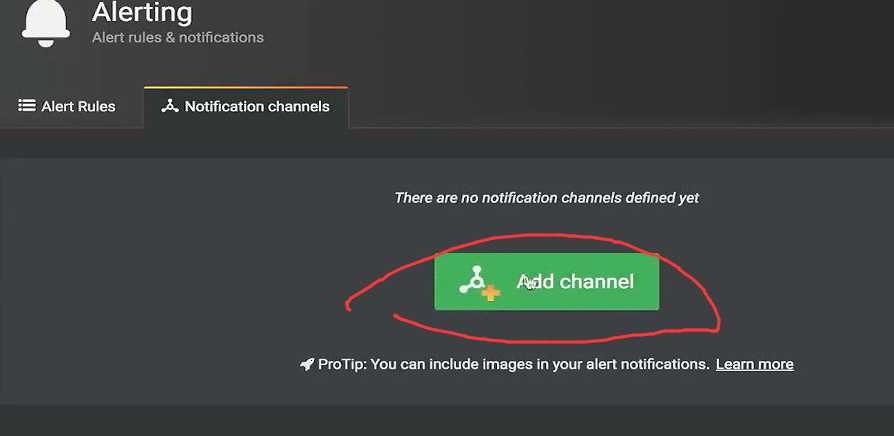Click the ProTip text about alert images
The height and width of the screenshot is (436, 894).
[x=513, y=364]
